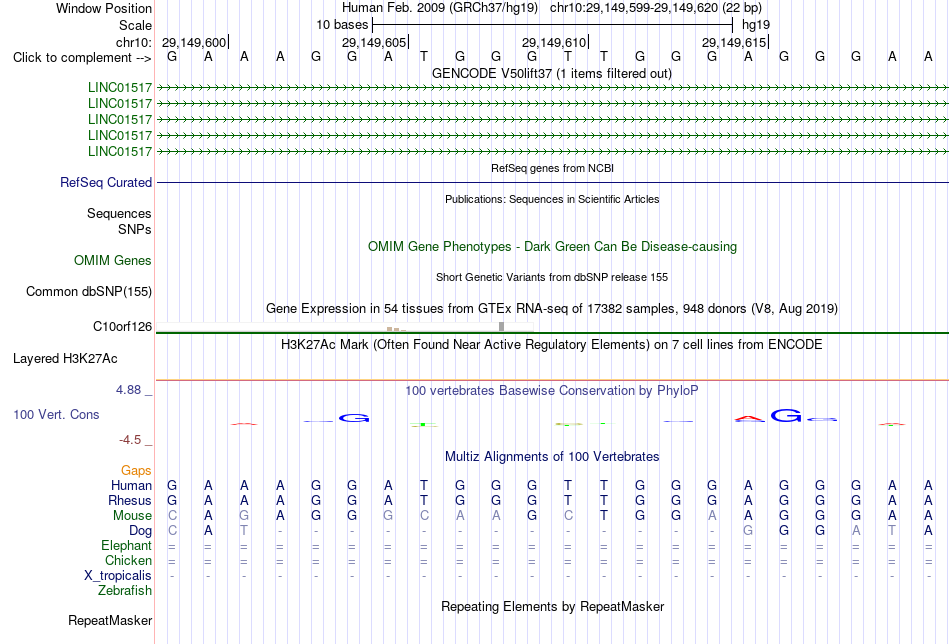Select the X_tropicalis species label
Screen dimensions: 950x644
coord(118,576)
